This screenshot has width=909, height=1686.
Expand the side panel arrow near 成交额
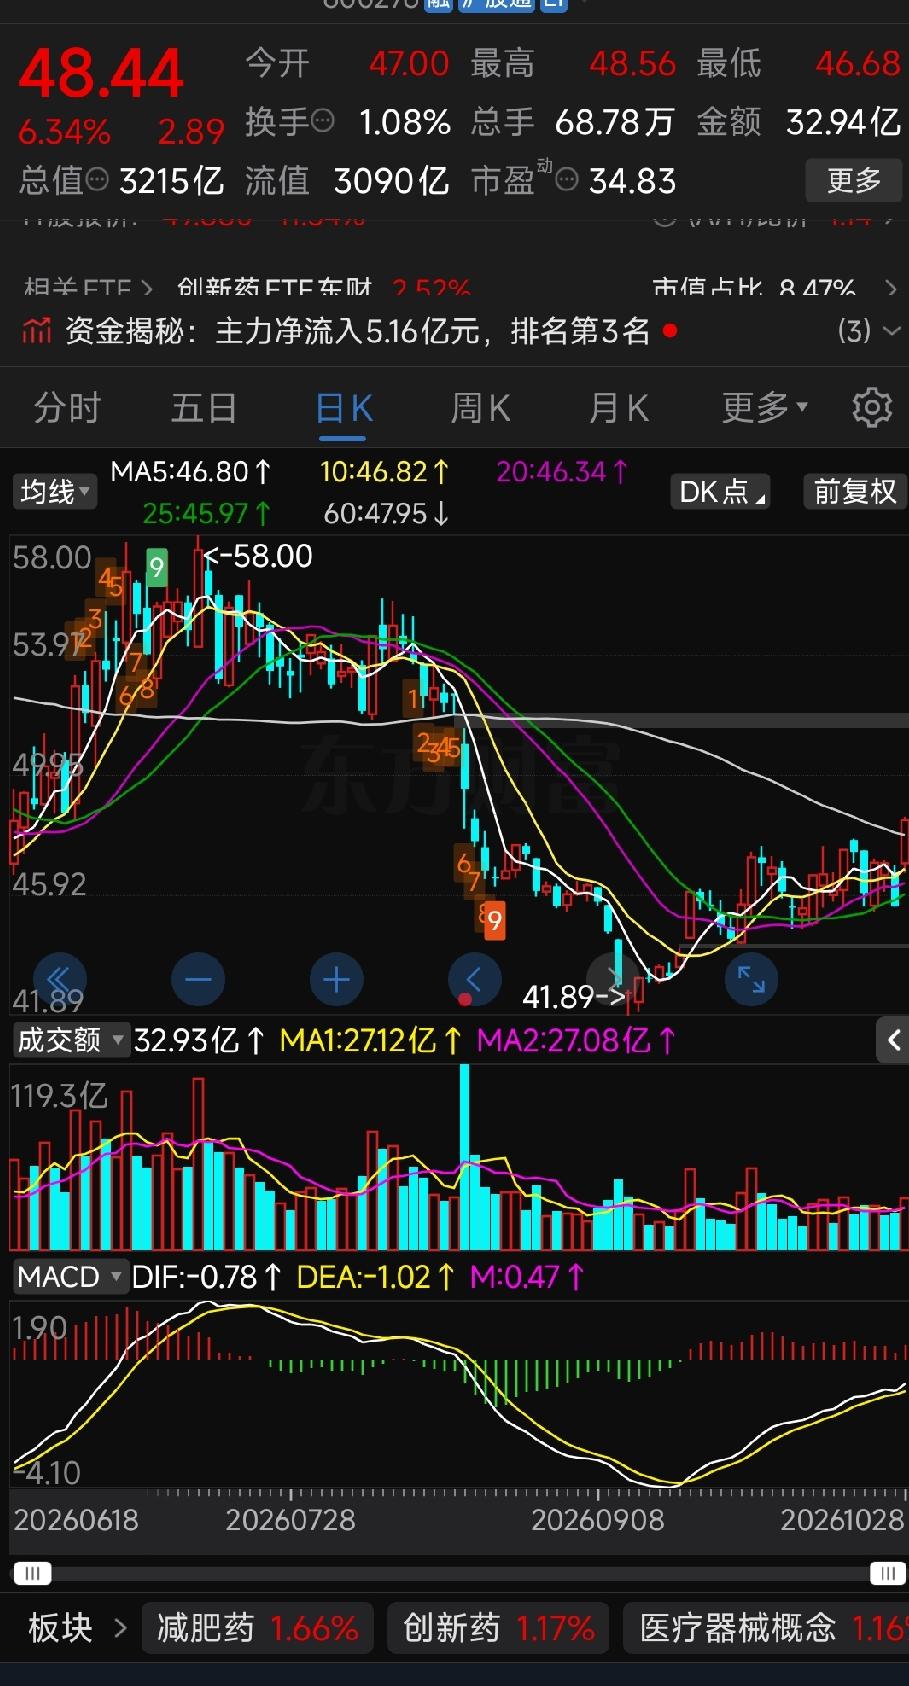892,1040
